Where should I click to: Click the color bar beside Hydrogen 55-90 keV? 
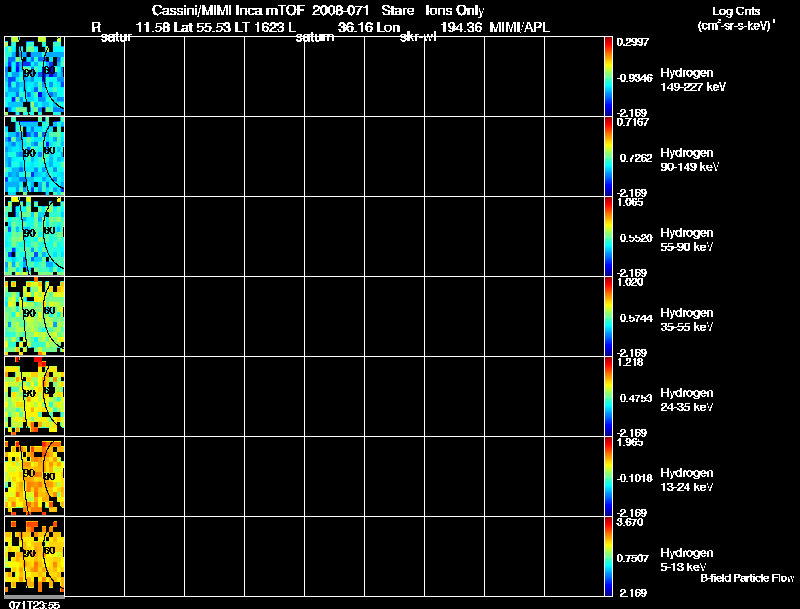pyautogui.click(x=608, y=236)
